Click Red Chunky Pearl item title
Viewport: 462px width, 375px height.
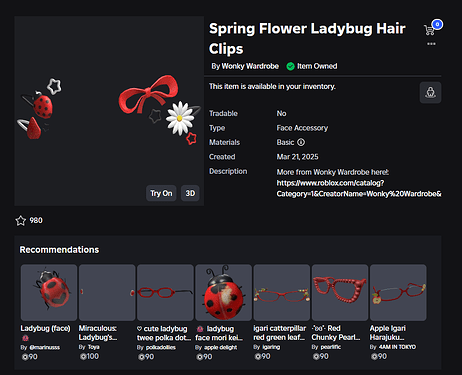click(336, 333)
